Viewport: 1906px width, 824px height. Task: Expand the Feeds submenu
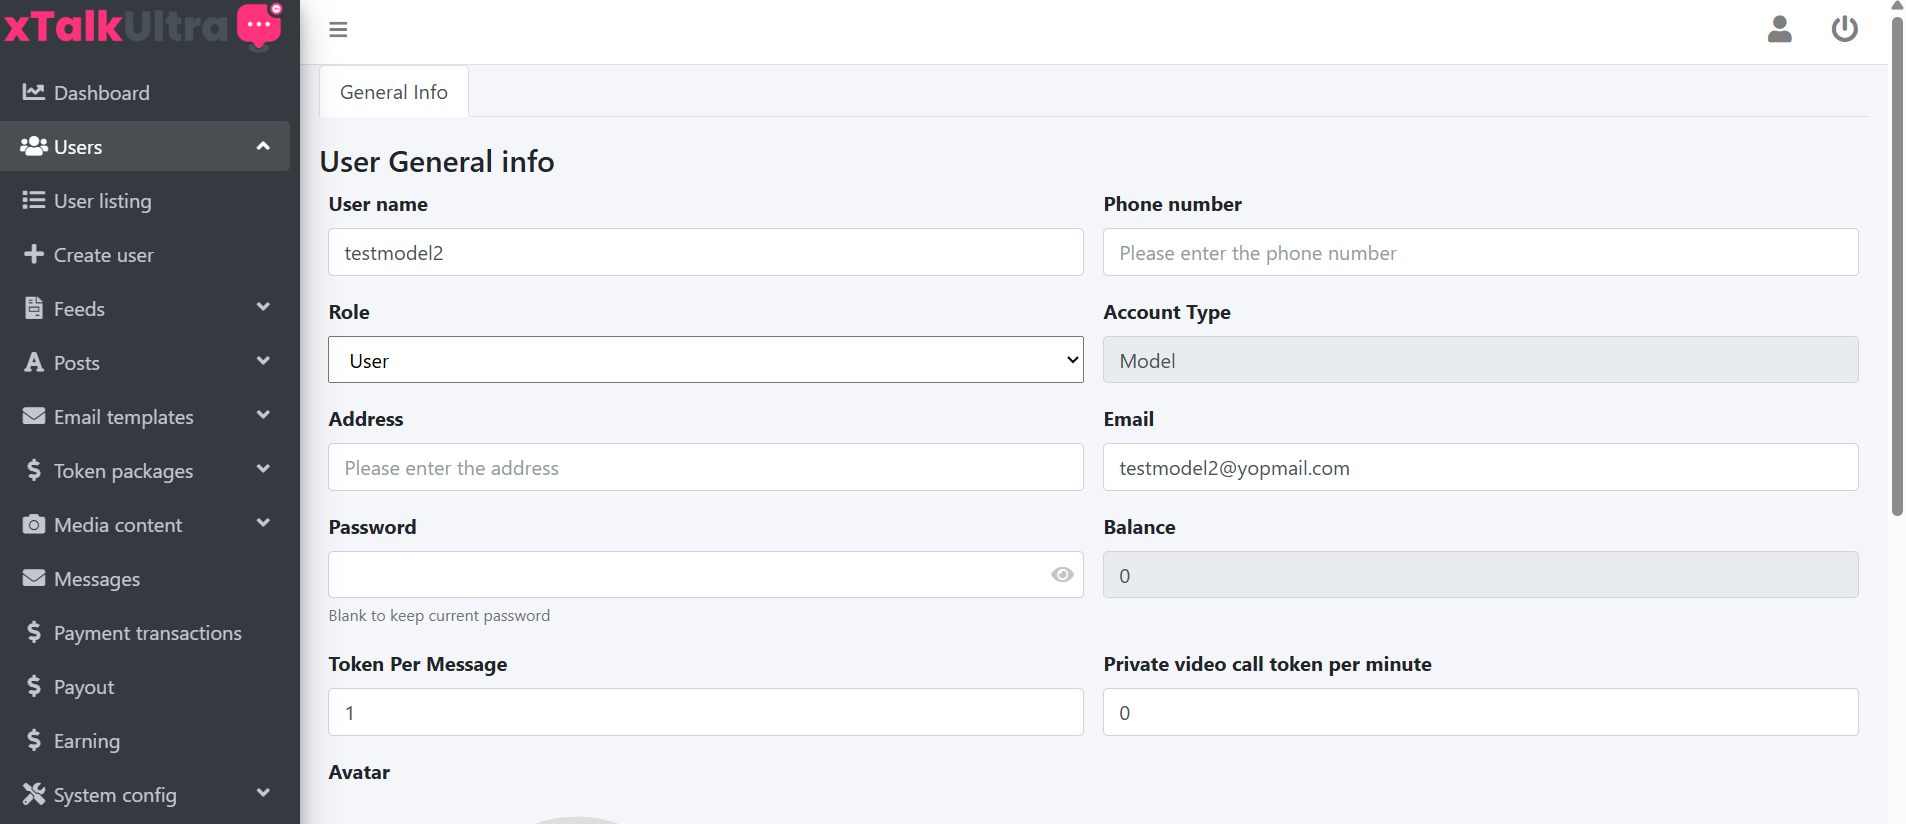263,308
